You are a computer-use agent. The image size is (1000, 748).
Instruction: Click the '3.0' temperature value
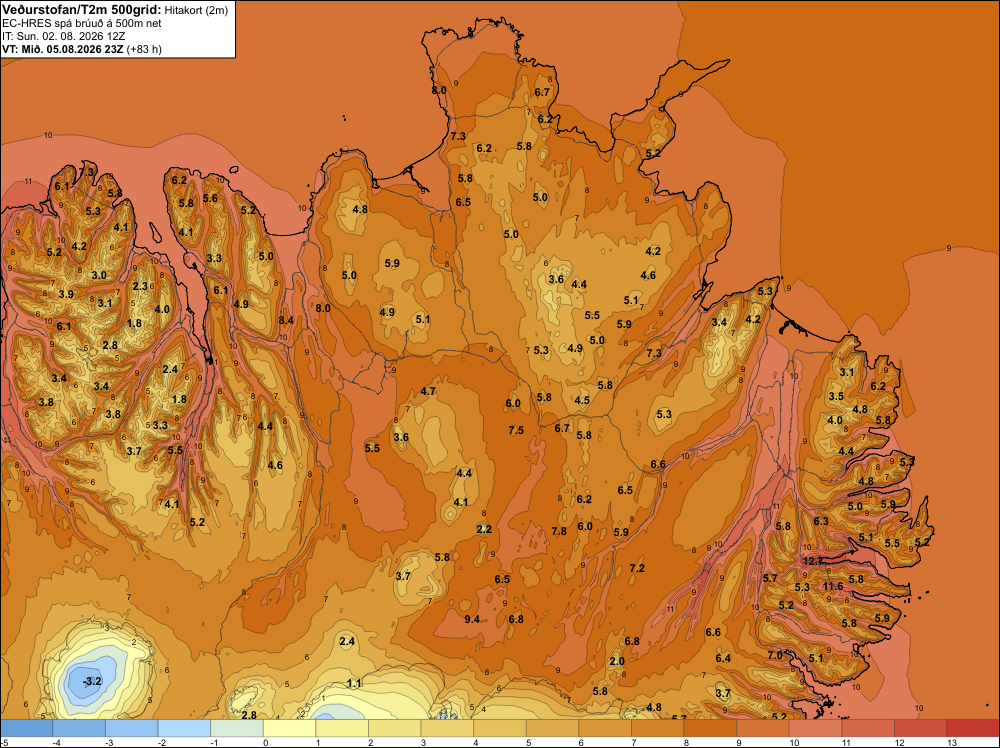(x=99, y=275)
